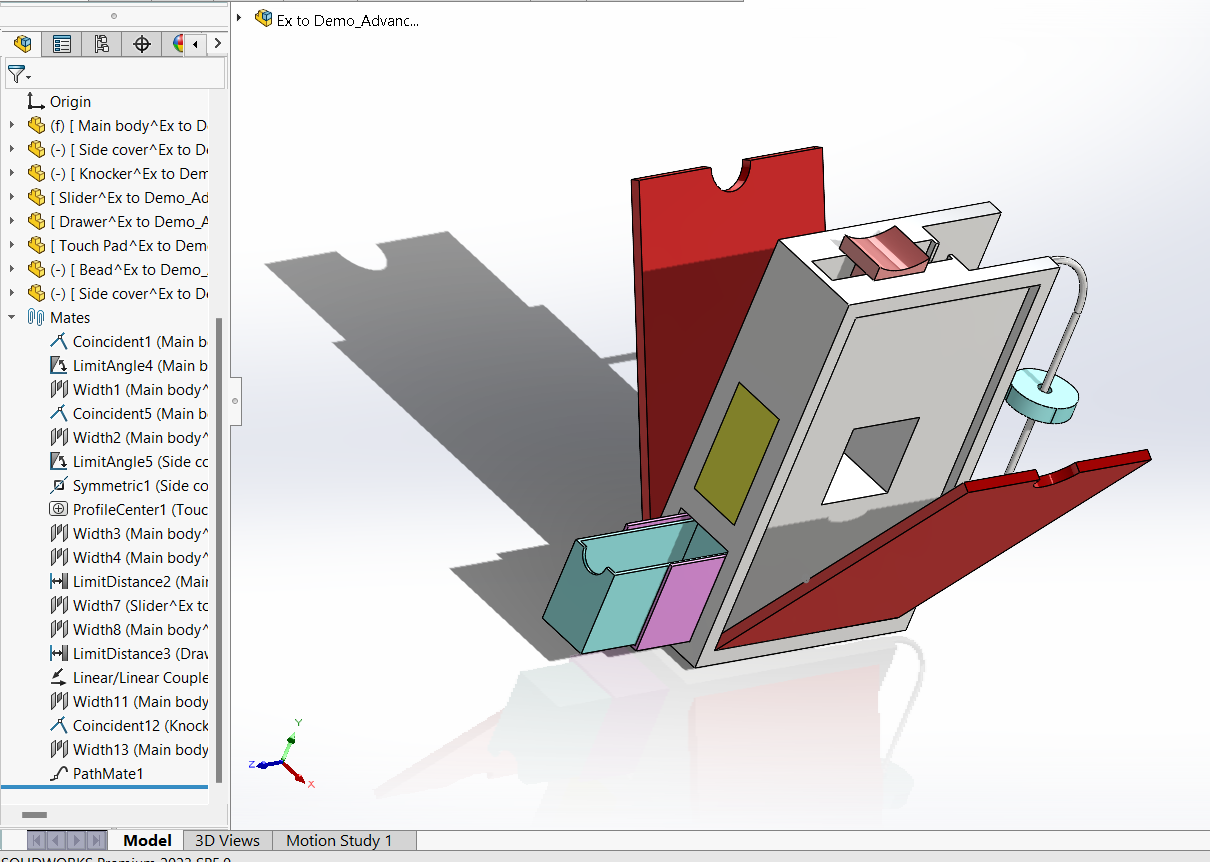1210x862 pixels.
Task: Click the Knocker component icon
Action: [36, 173]
